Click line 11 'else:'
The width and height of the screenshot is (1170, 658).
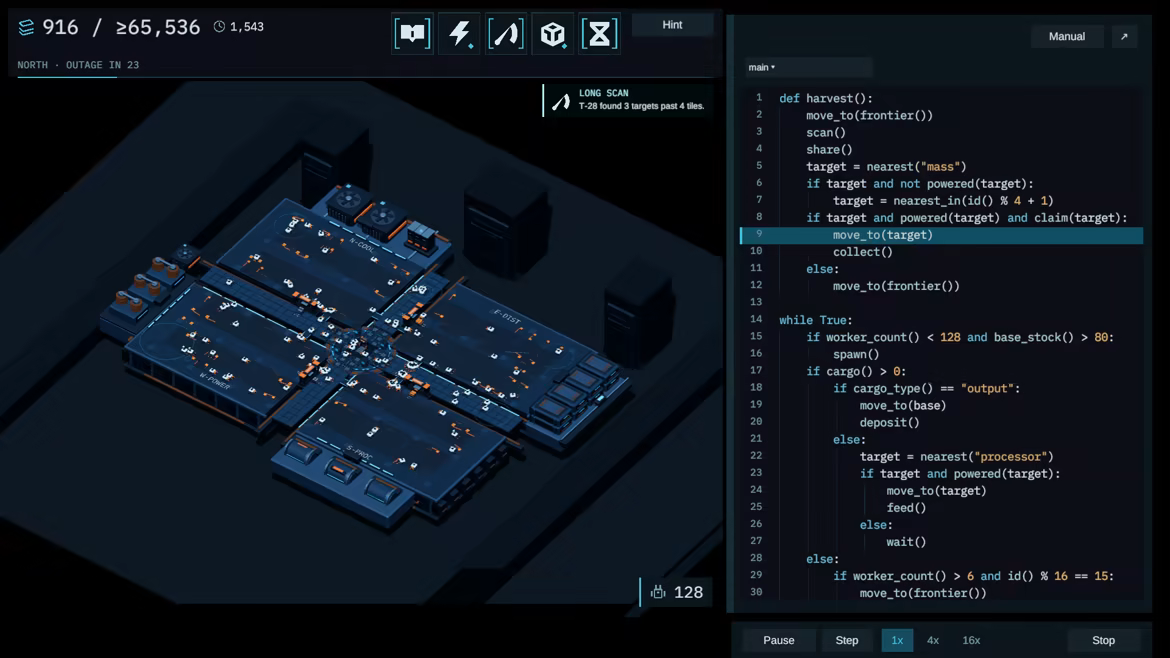tap(822, 269)
